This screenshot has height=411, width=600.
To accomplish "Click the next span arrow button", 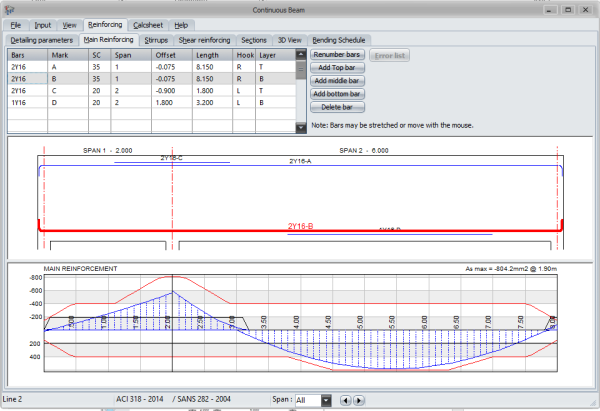I will [x=359, y=400].
